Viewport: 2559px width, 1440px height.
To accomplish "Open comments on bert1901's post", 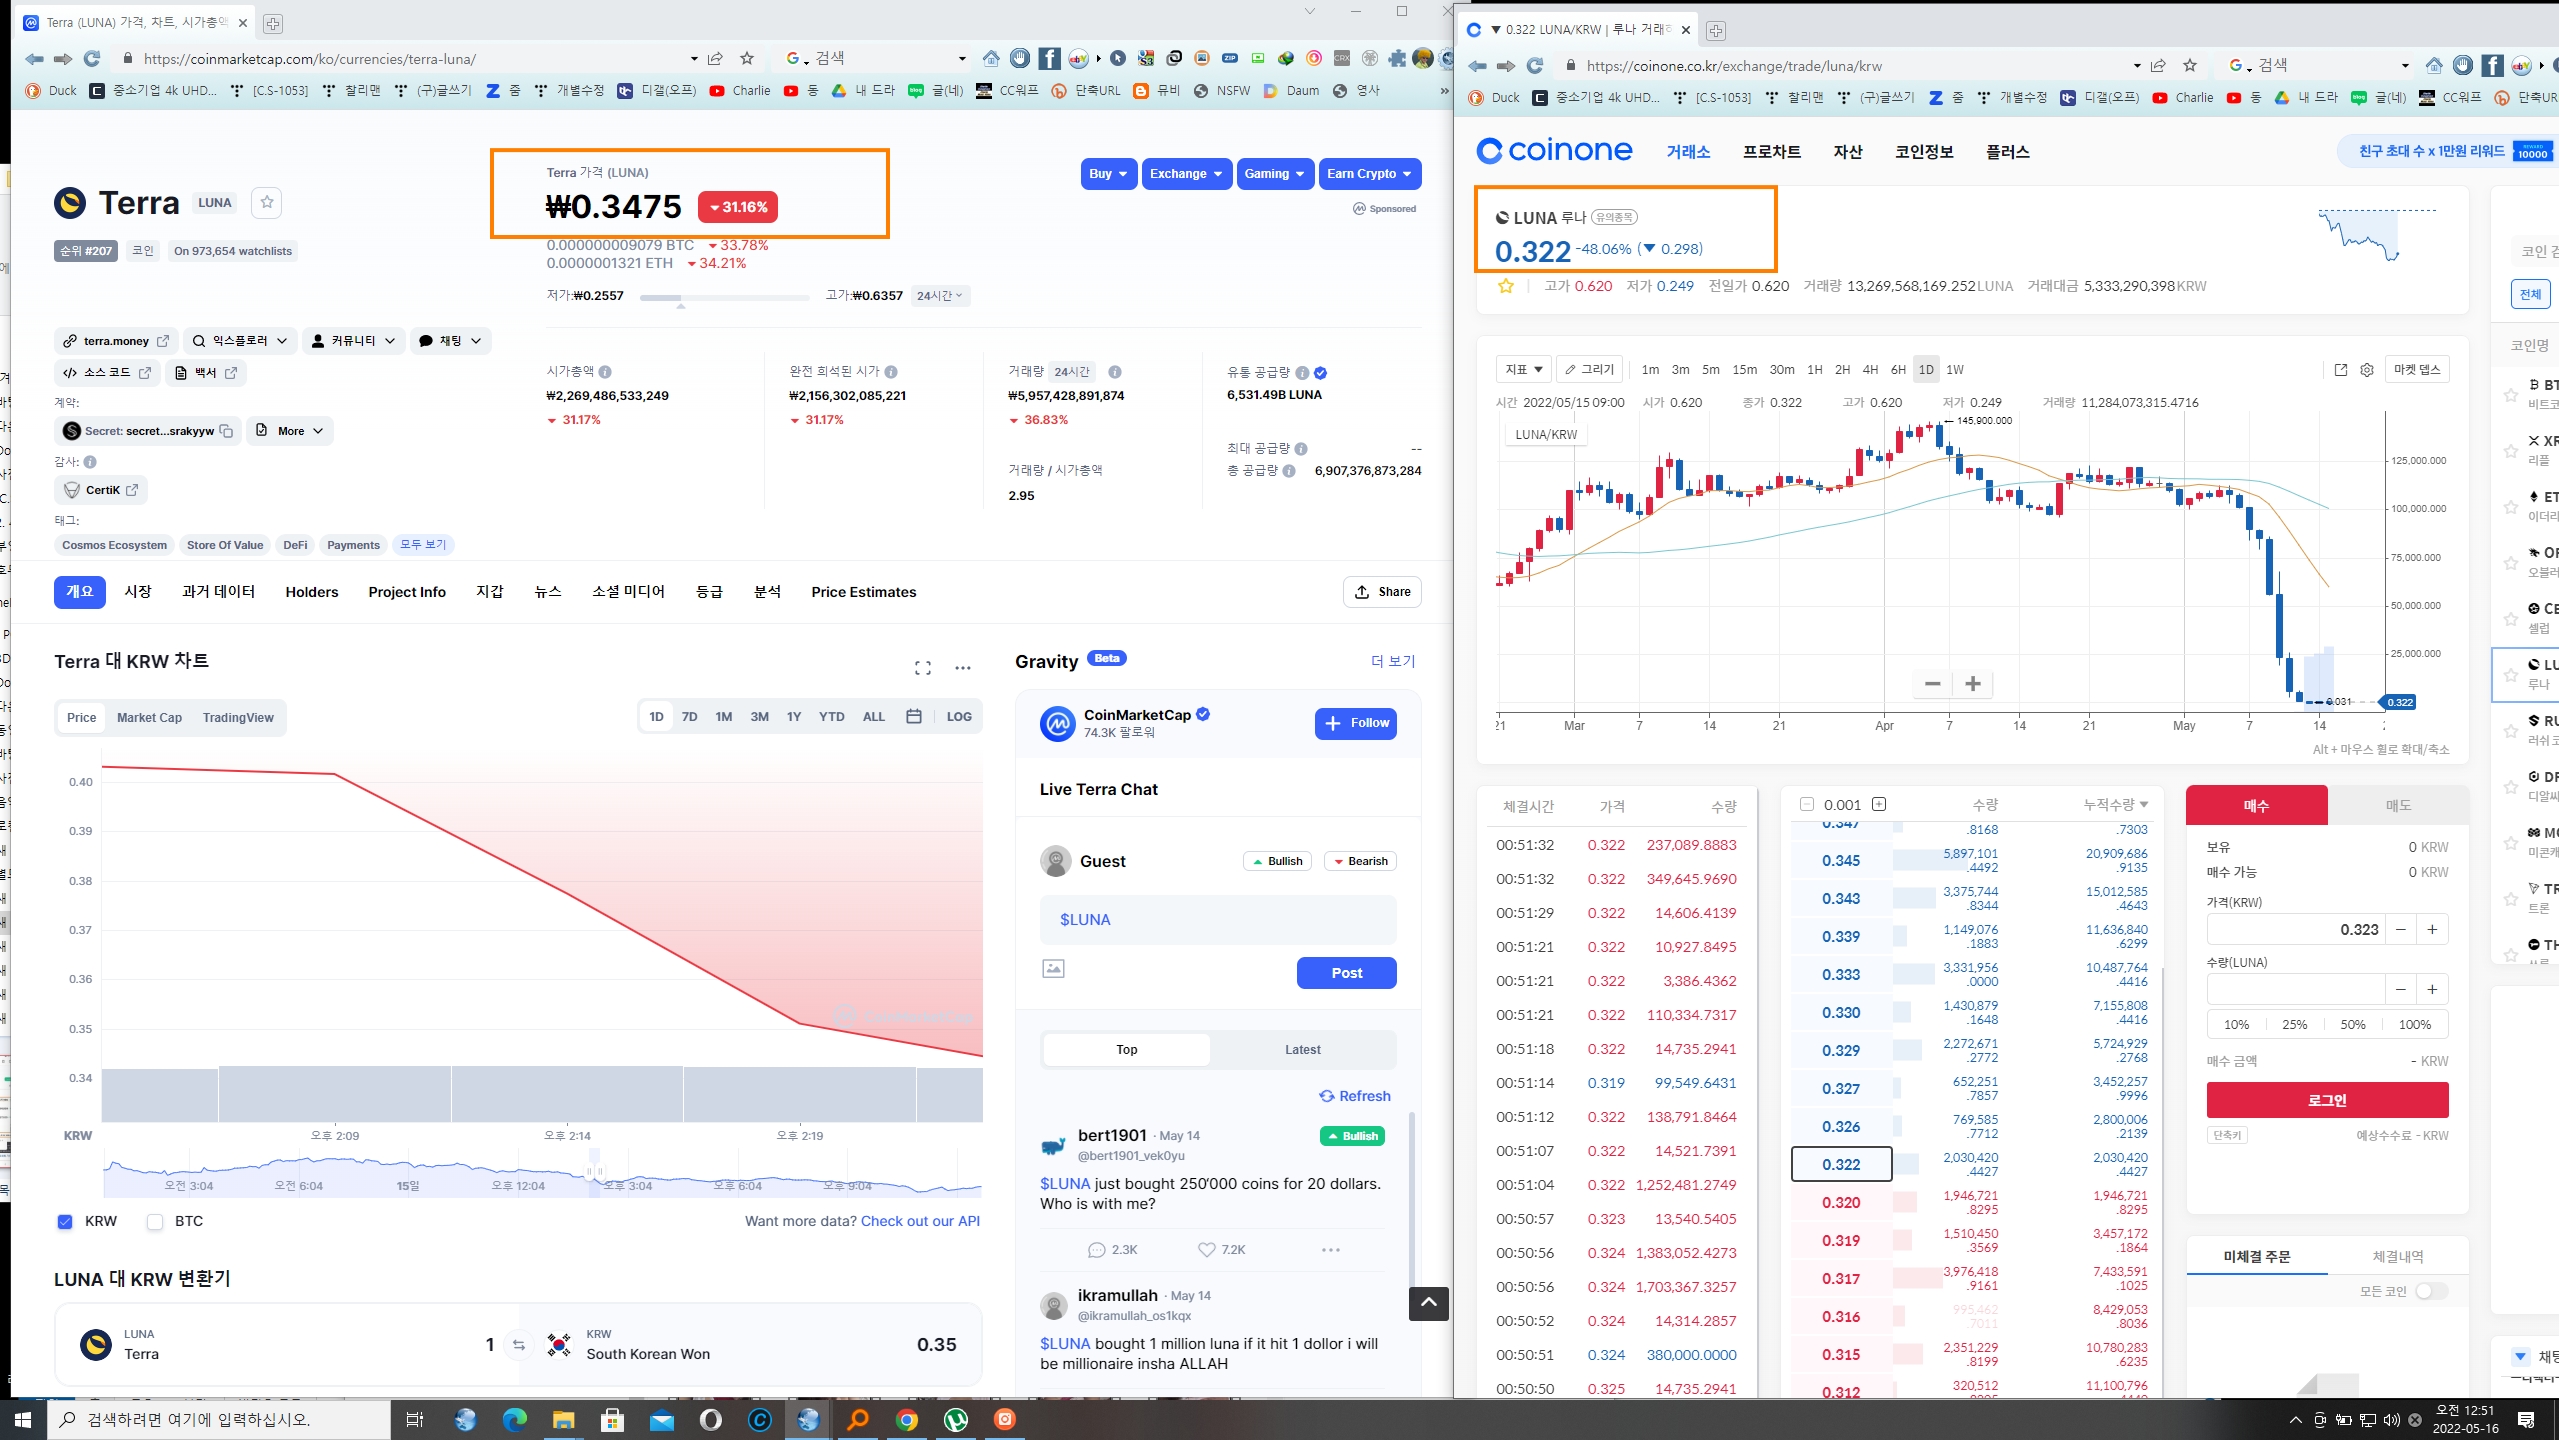I will click(x=1097, y=1250).
